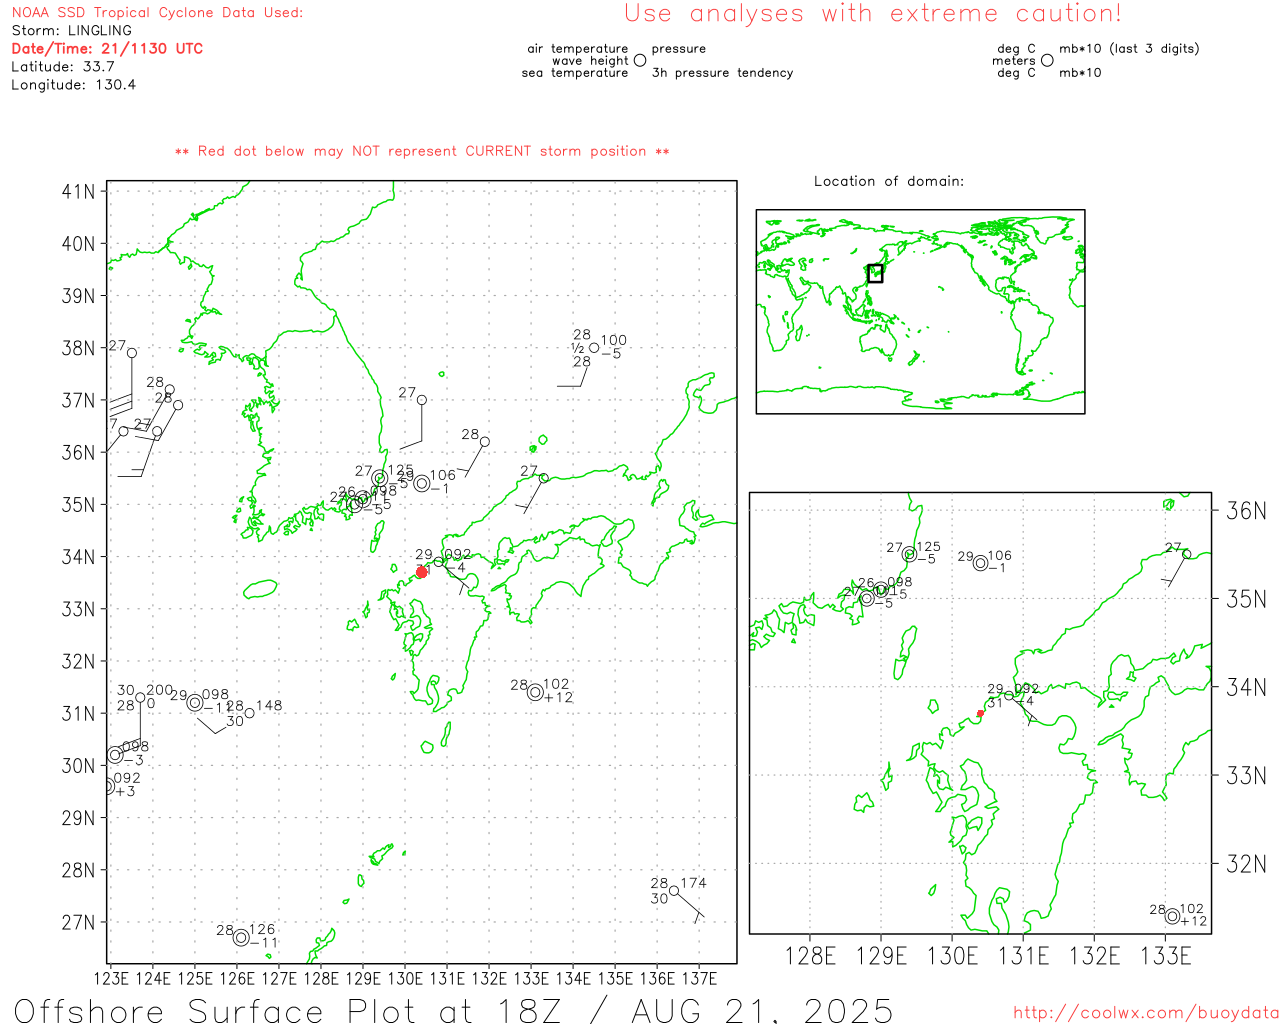Click the 'Storm: LINGLING' text

pos(71,31)
